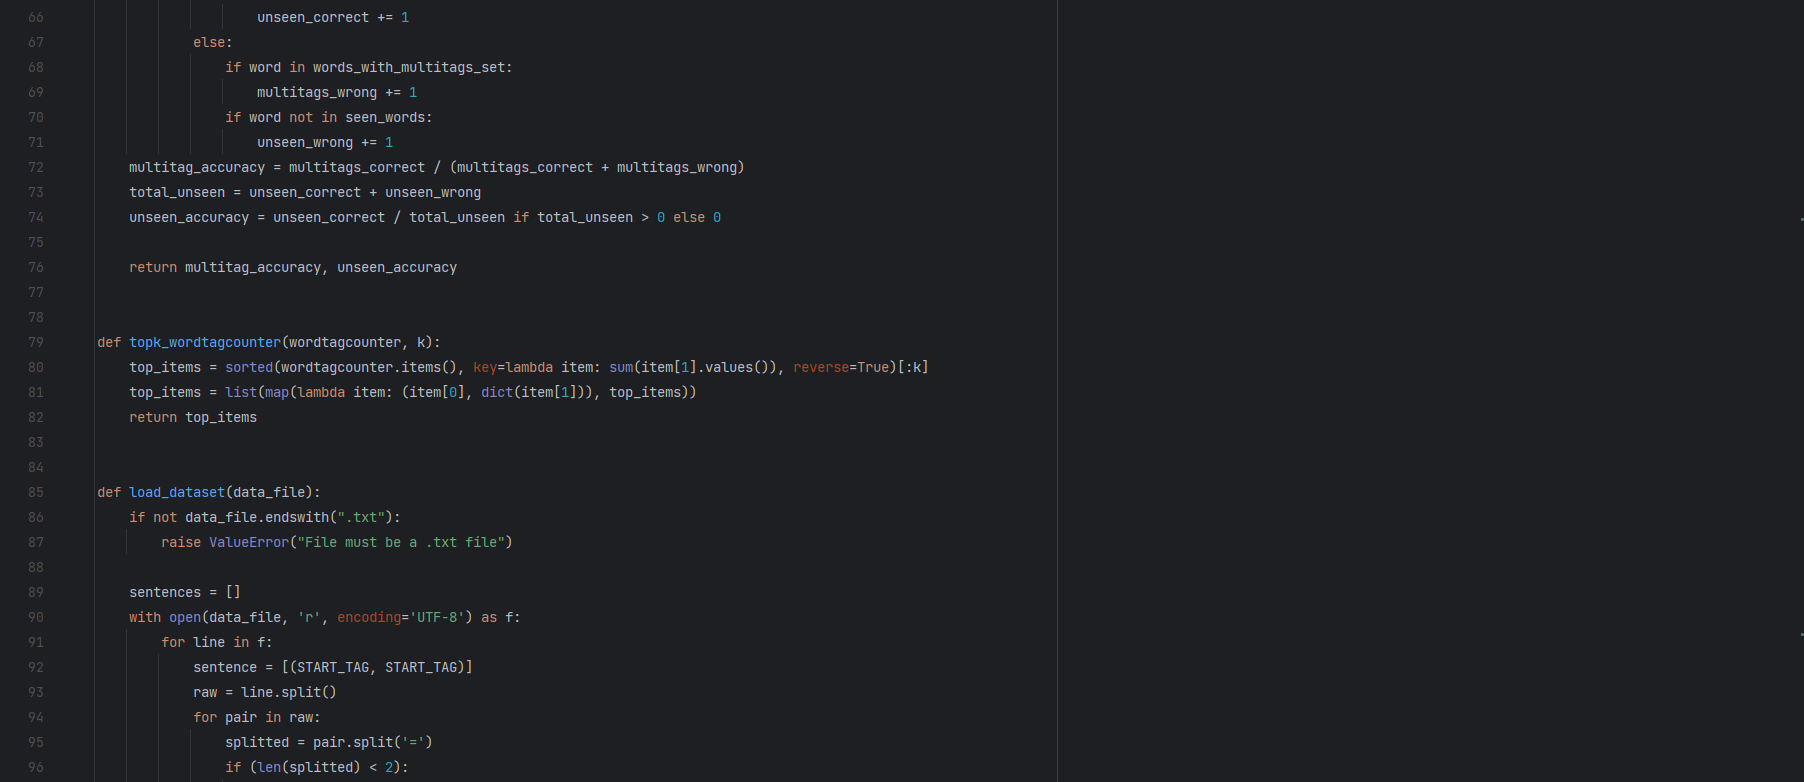The width and height of the screenshot is (1804, 782).
Task: Click the sentences = [] assignment
Action: (185, 592)
